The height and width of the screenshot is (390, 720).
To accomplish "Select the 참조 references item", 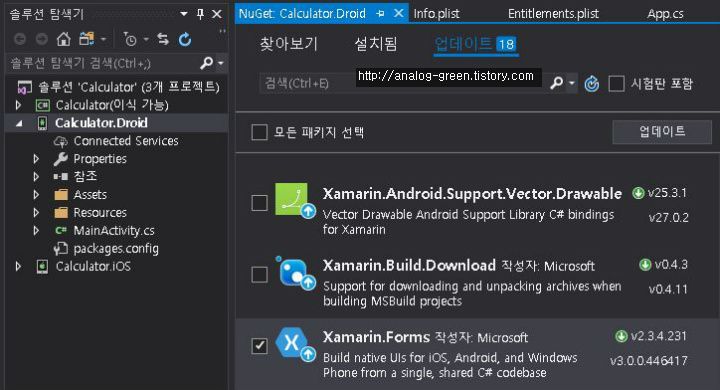I will [85, 176].
